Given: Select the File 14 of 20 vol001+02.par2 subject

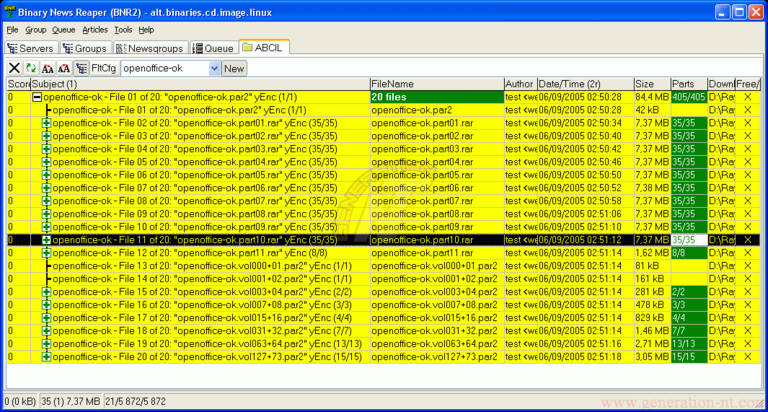Looking at the screenshot, I should click(202, 279).
